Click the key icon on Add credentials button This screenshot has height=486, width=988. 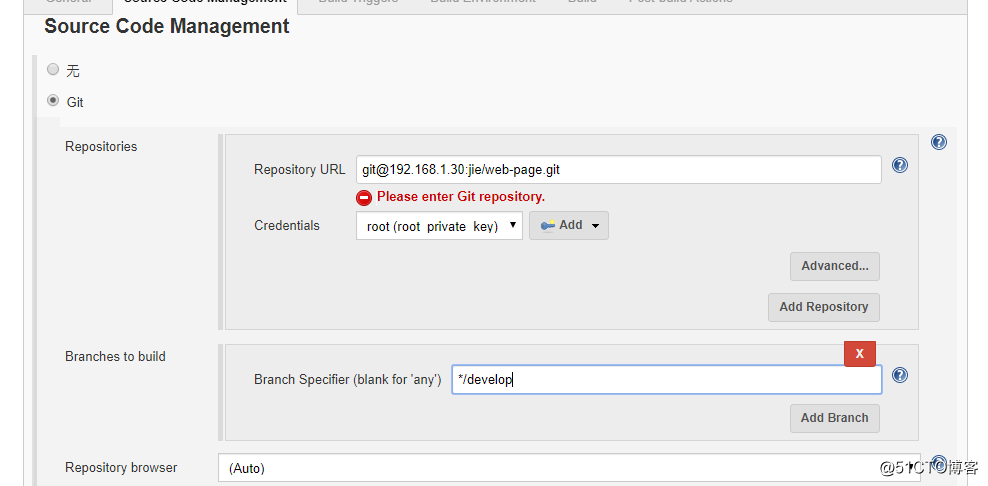click(548, 225)
